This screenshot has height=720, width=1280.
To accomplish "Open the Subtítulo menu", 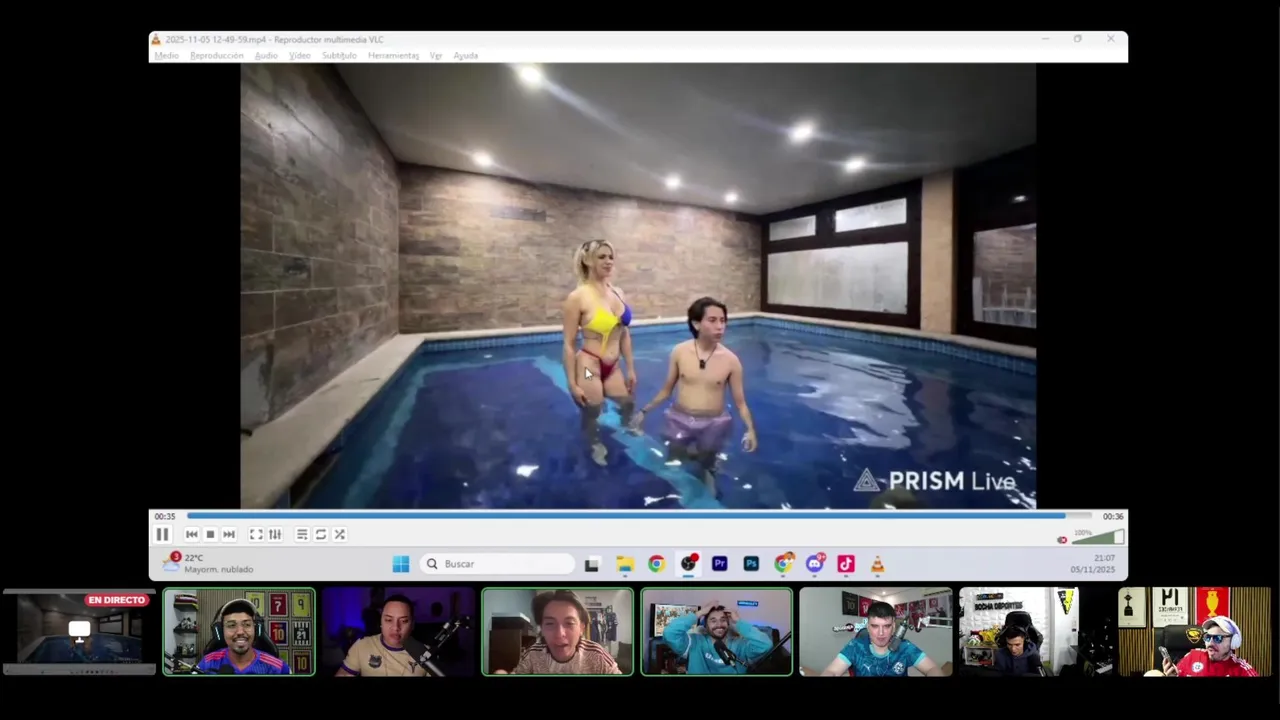I will [339, 55].
